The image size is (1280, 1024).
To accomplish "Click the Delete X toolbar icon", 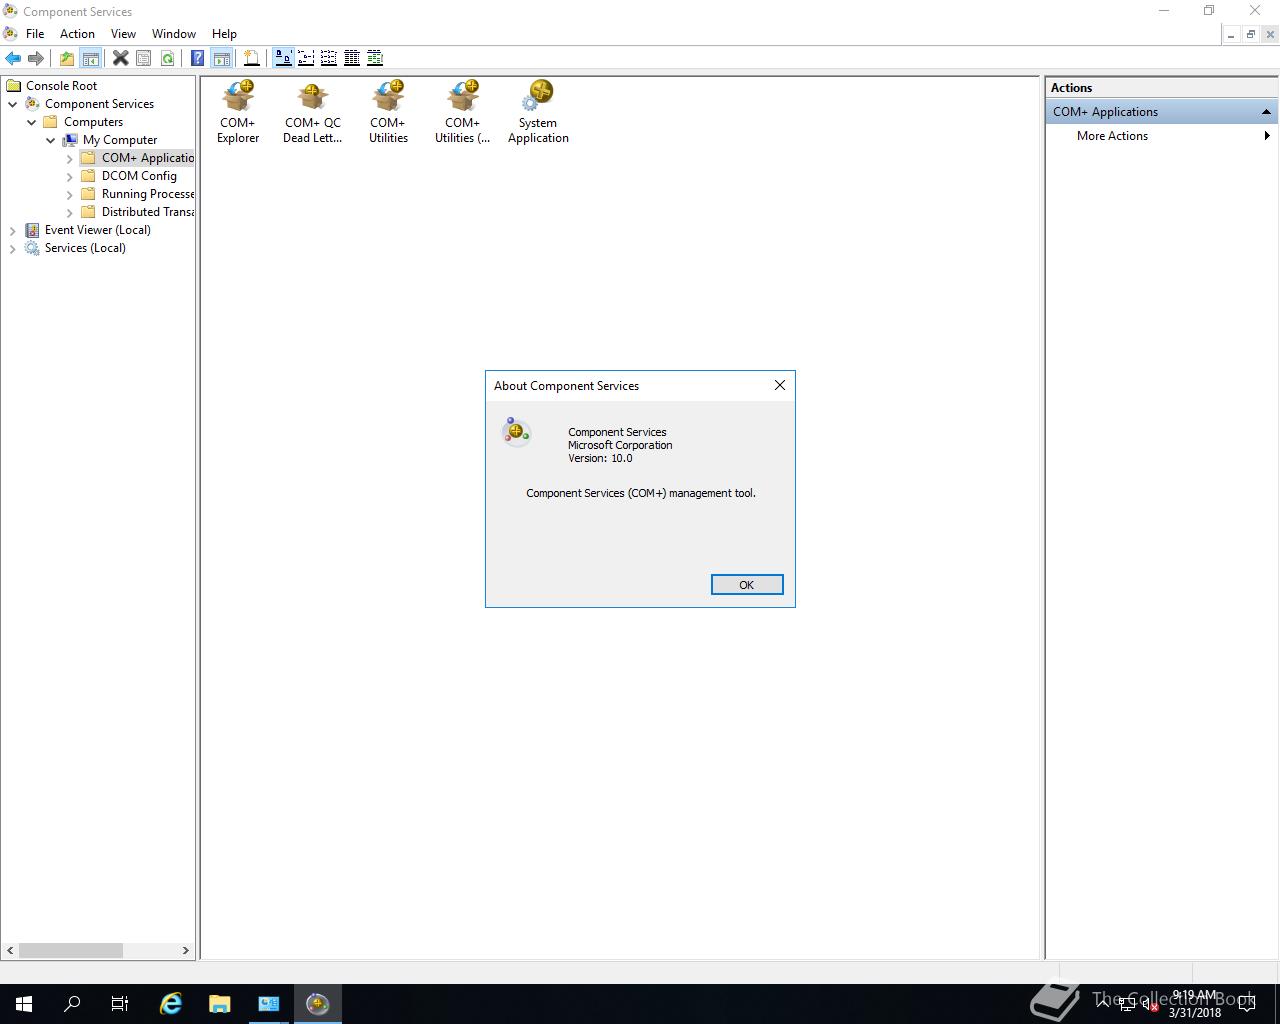I will pyautogui.click(x=121, y=58).
